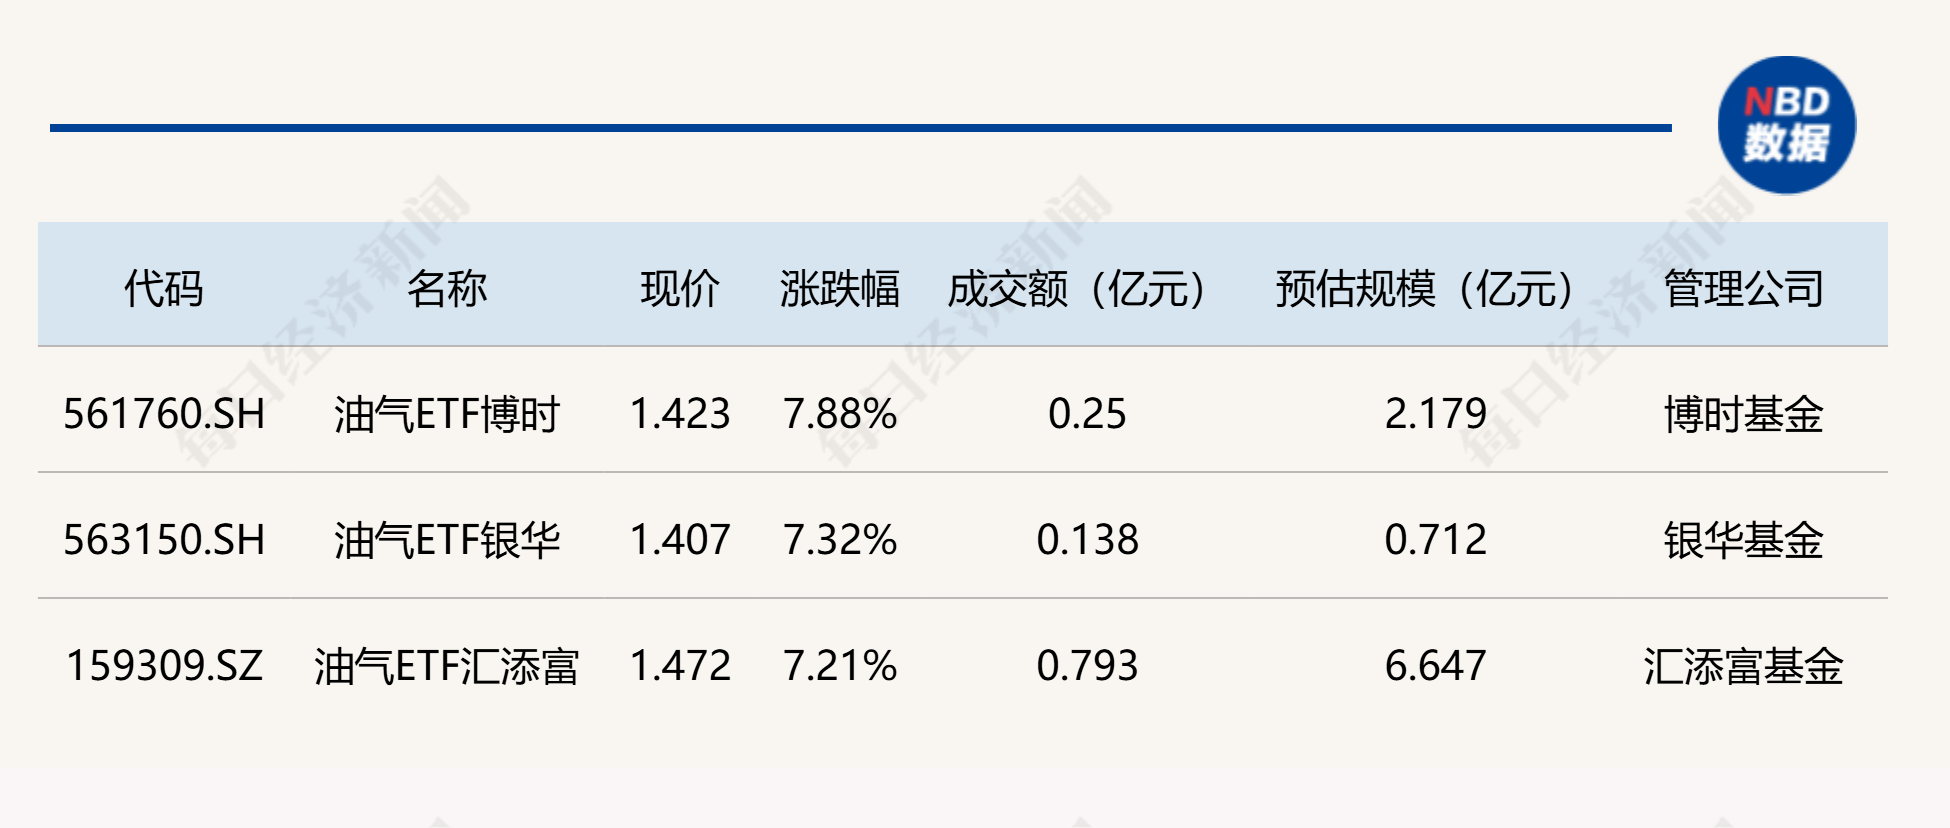Image resolution: width=1950 pixels, height=828 pixels.
Task: Click the 6.647 estimated size value
Action: pyautogui.click(x=1435, y=666)
